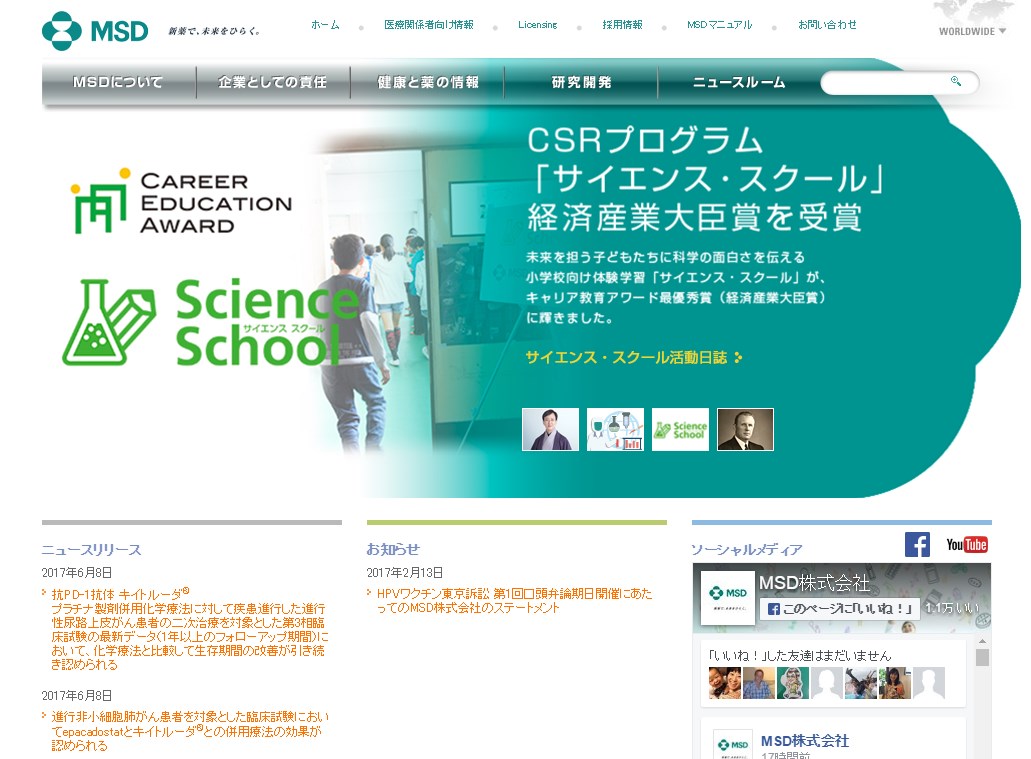Click the 「いいね！」した友達はまだいません text
Viewport: 1031px width, 759px height.
pos(800,656)
